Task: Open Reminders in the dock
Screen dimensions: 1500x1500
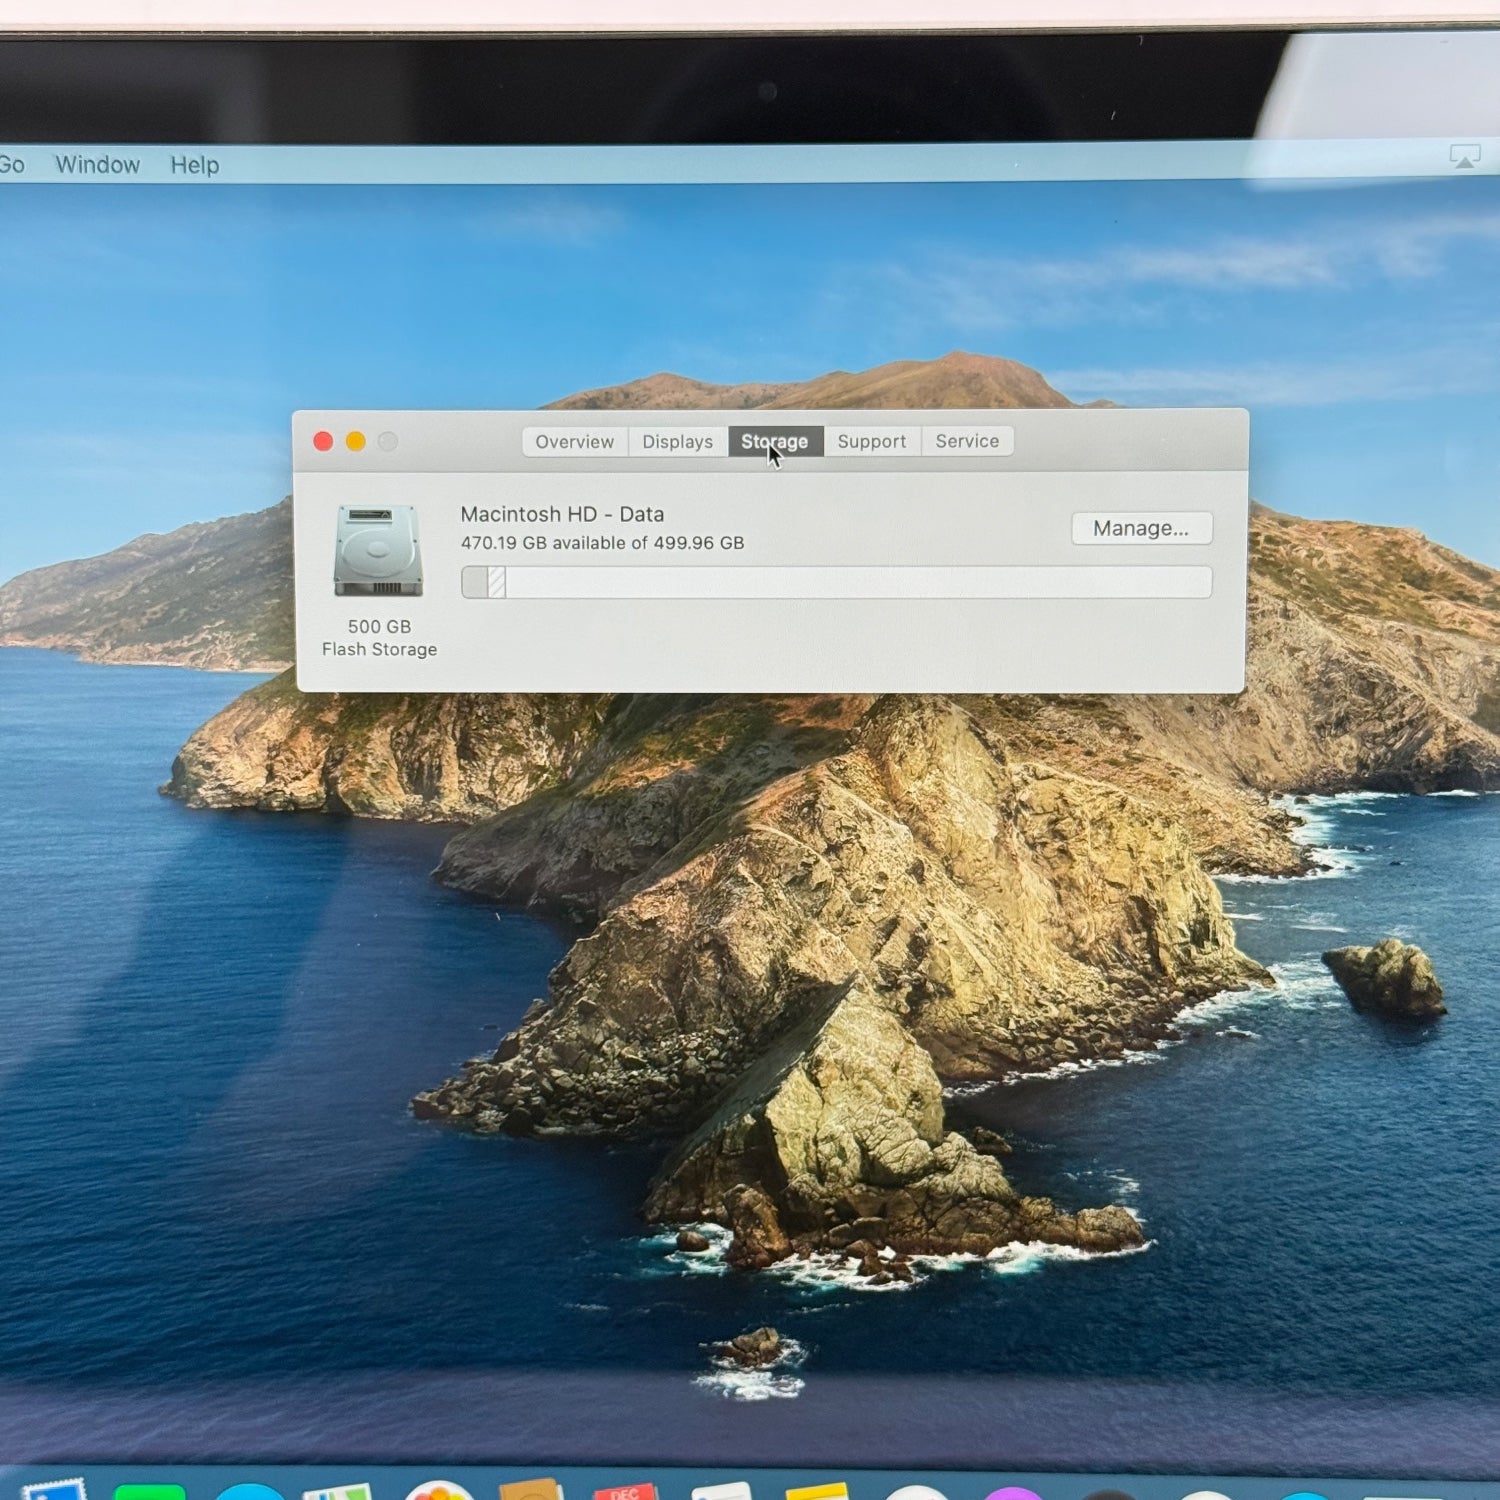Action: tap(720, 1491)
